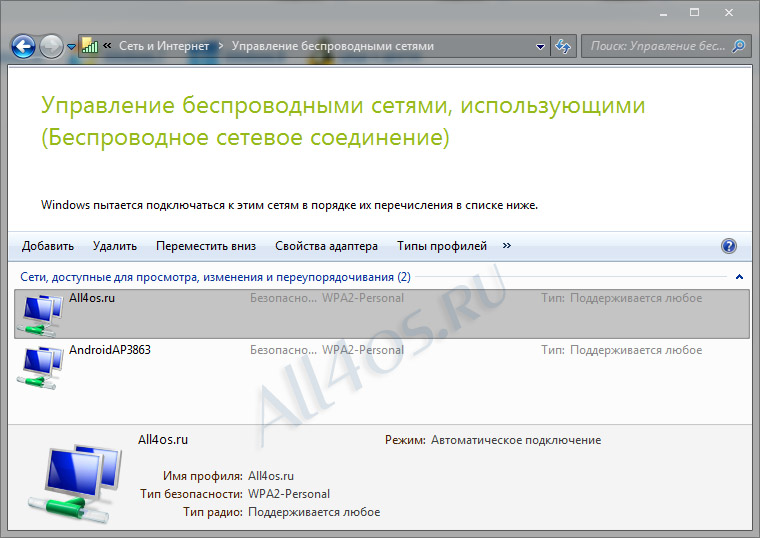
Task: Select the AndroidAP3863 network name
Action: [110, 350]
